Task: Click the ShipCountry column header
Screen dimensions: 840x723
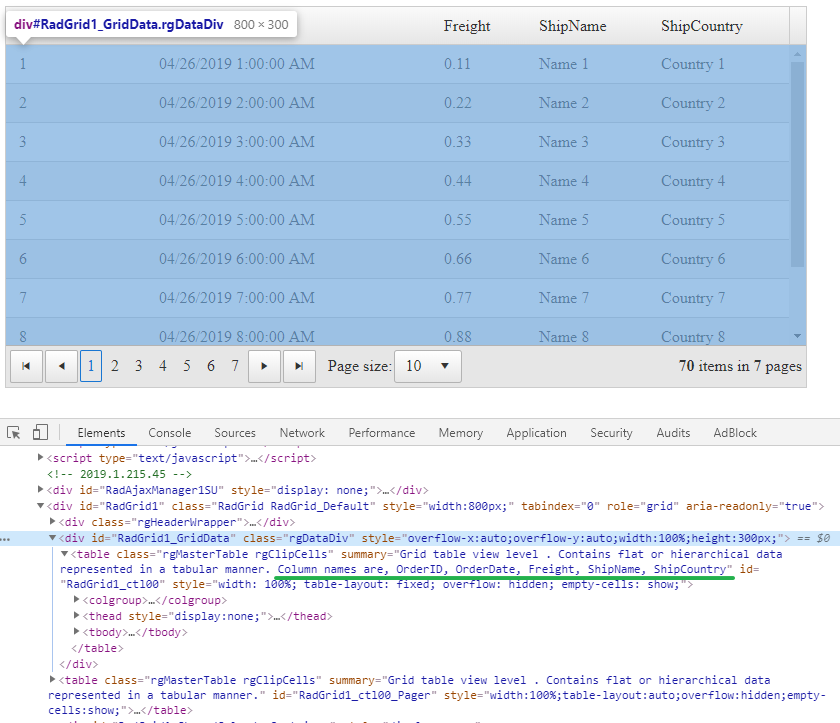Action: point(701,26)
